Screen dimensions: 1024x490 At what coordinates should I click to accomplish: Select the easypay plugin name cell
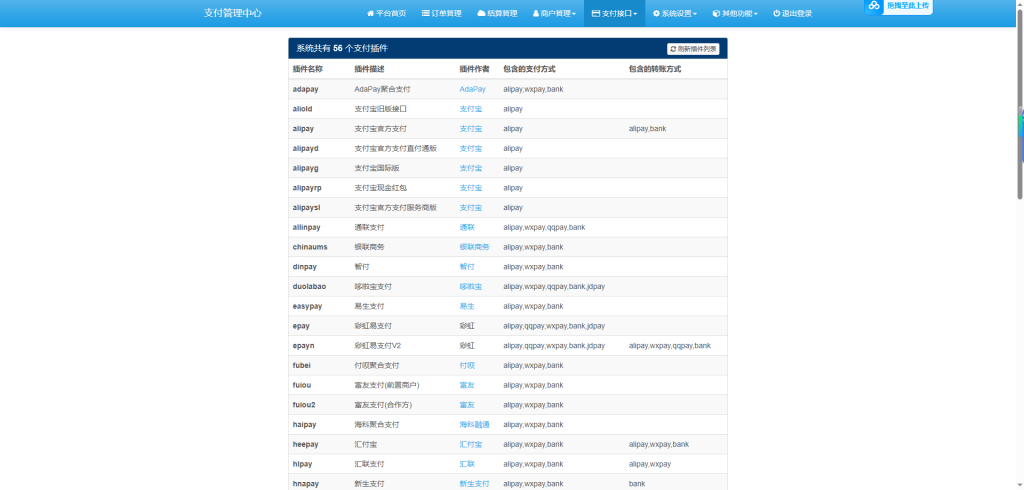tap(308, 306)
